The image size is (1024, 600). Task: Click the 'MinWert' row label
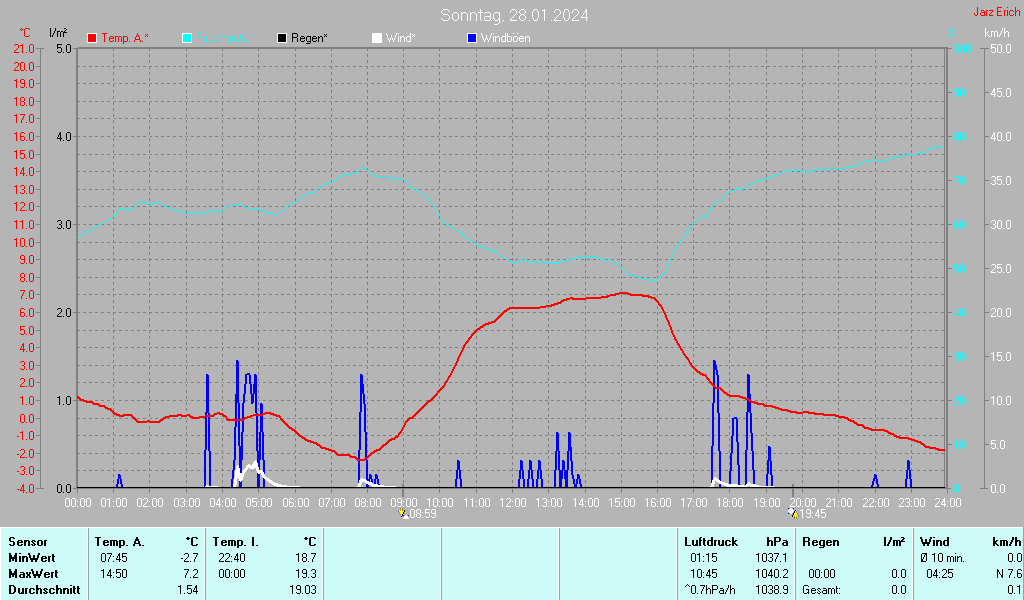[32, 558]
